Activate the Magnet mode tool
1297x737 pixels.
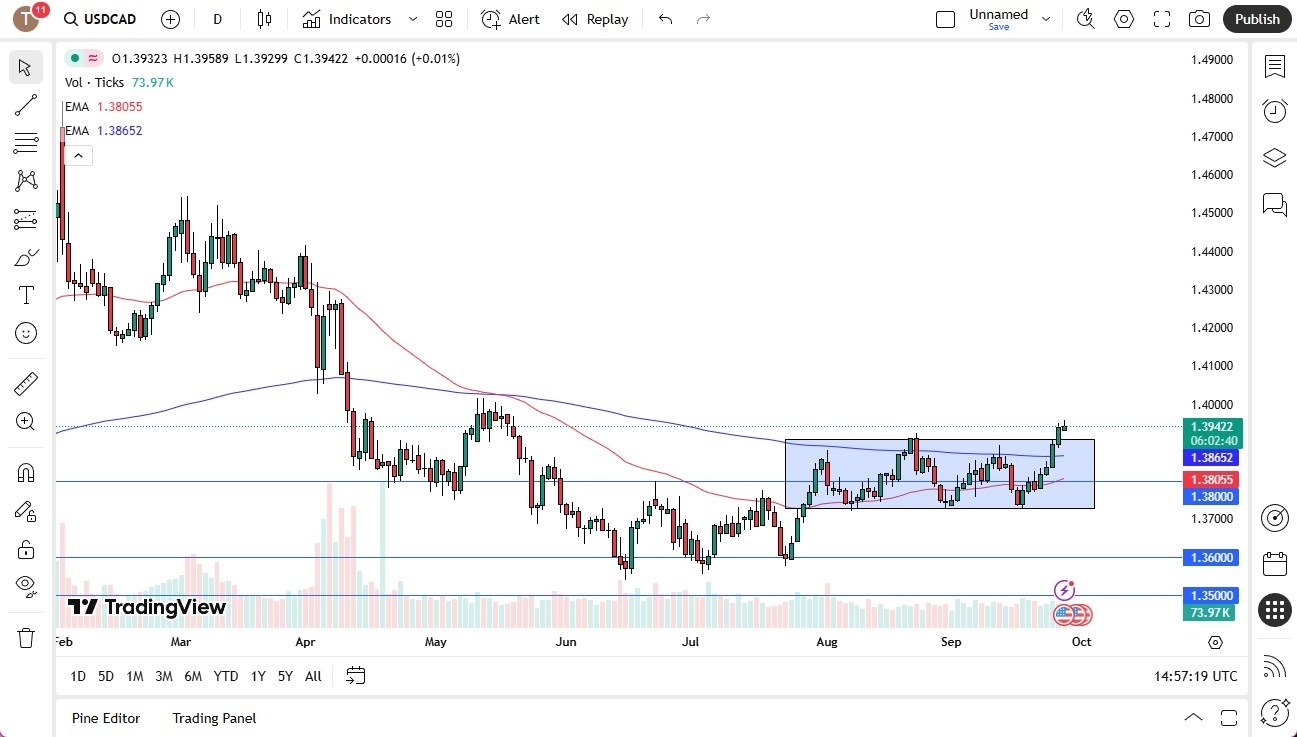[25, 472]
